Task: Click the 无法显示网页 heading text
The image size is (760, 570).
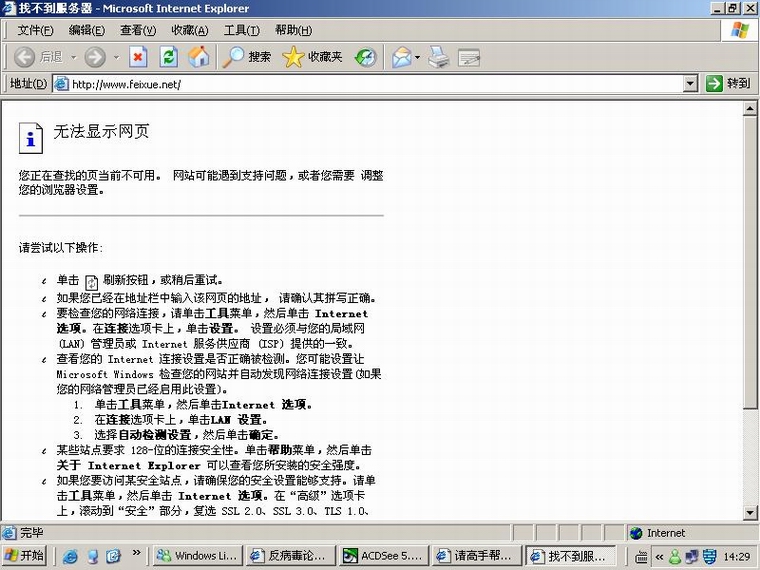Action: 101,131
